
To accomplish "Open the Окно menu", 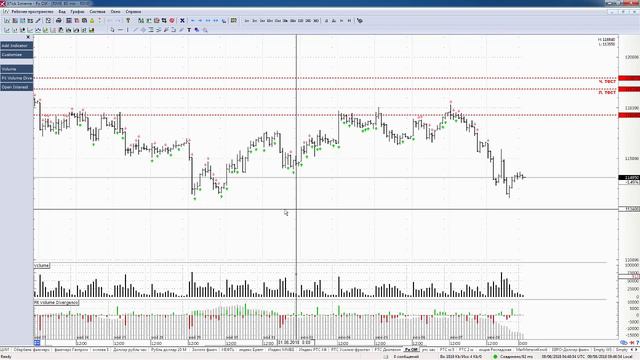I will [116, 12].
